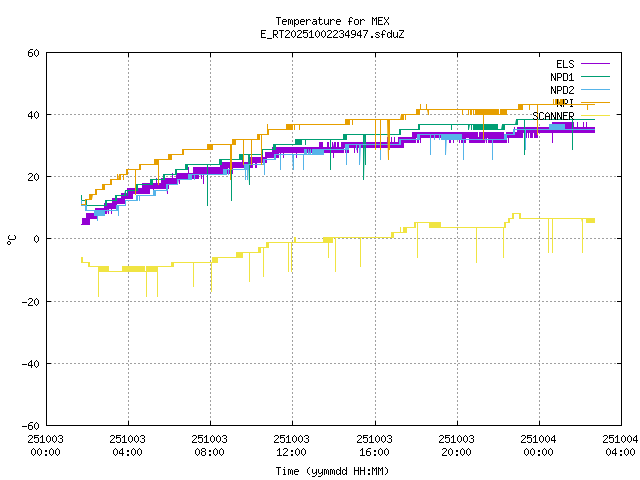Click the NPD2 legend entry text
Image resolution: width=640 pixels, height=480 pixels.
tap(561, 90)
